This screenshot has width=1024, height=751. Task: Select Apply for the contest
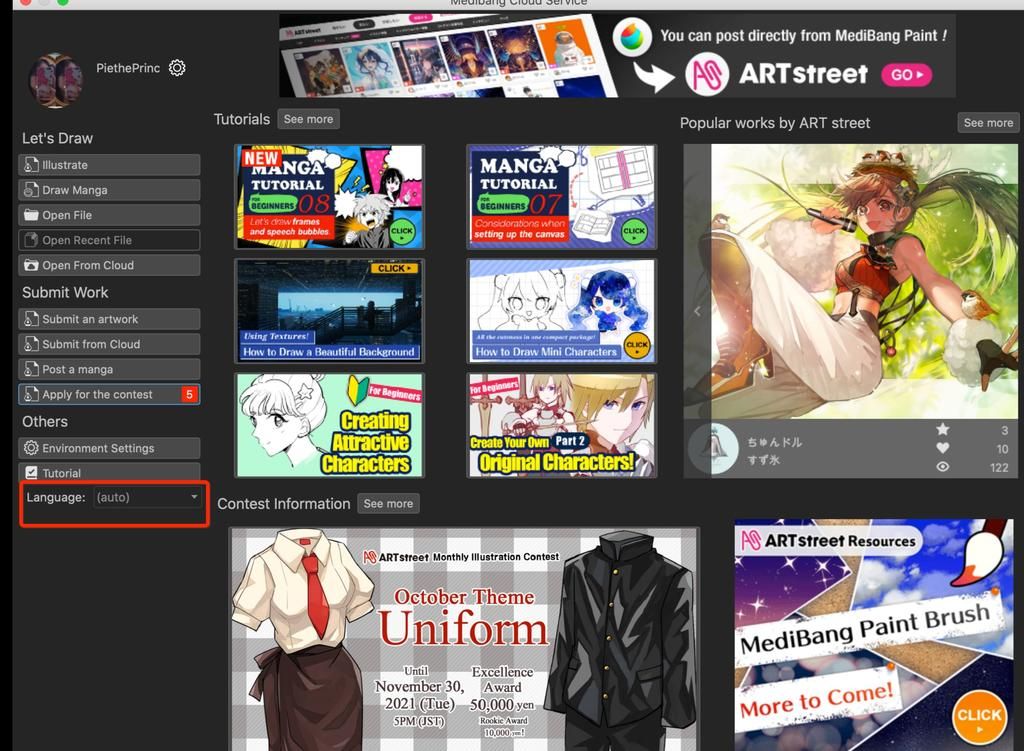click(109, 394)
